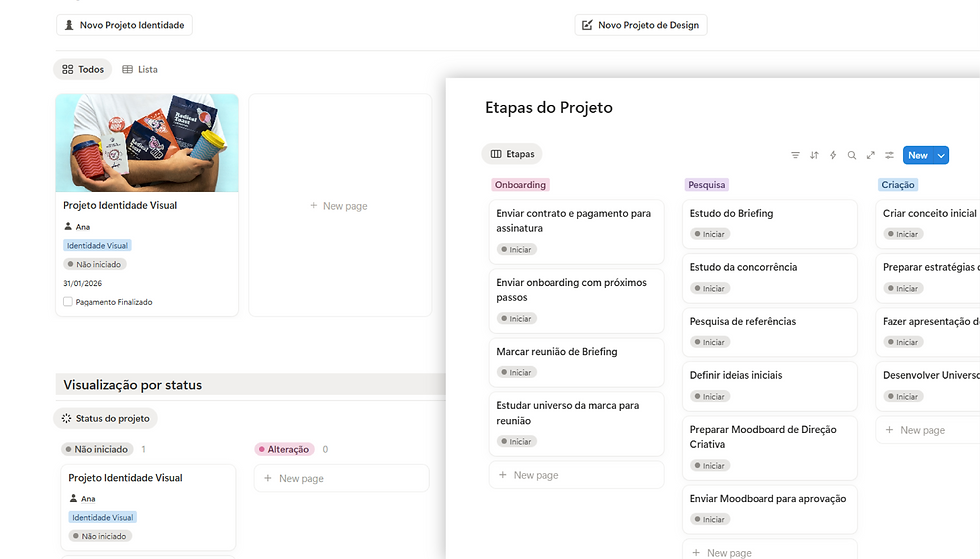The height and width of the screenshot is (559, 980).
Task: Click the person icon in Novo Projeto Identidade
Action: click(69, 25)
